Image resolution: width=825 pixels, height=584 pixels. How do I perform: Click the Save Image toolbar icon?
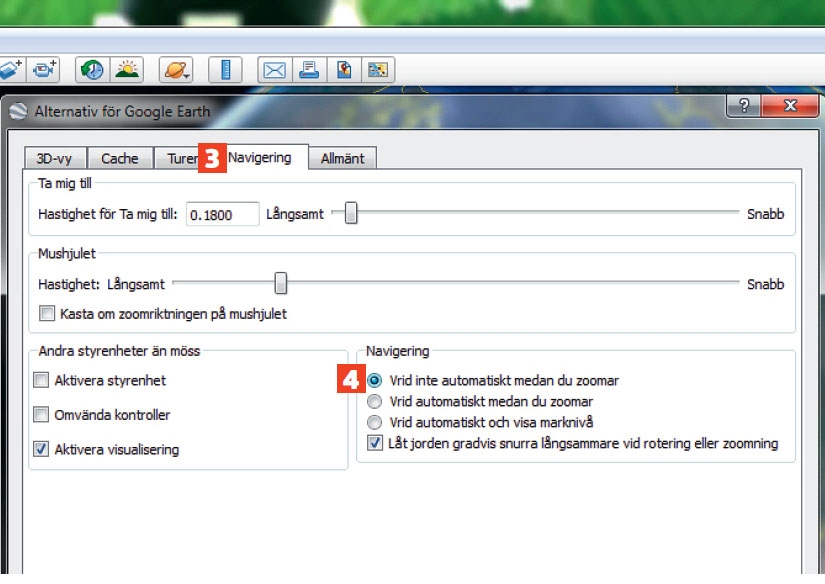[x=378, y=70]
